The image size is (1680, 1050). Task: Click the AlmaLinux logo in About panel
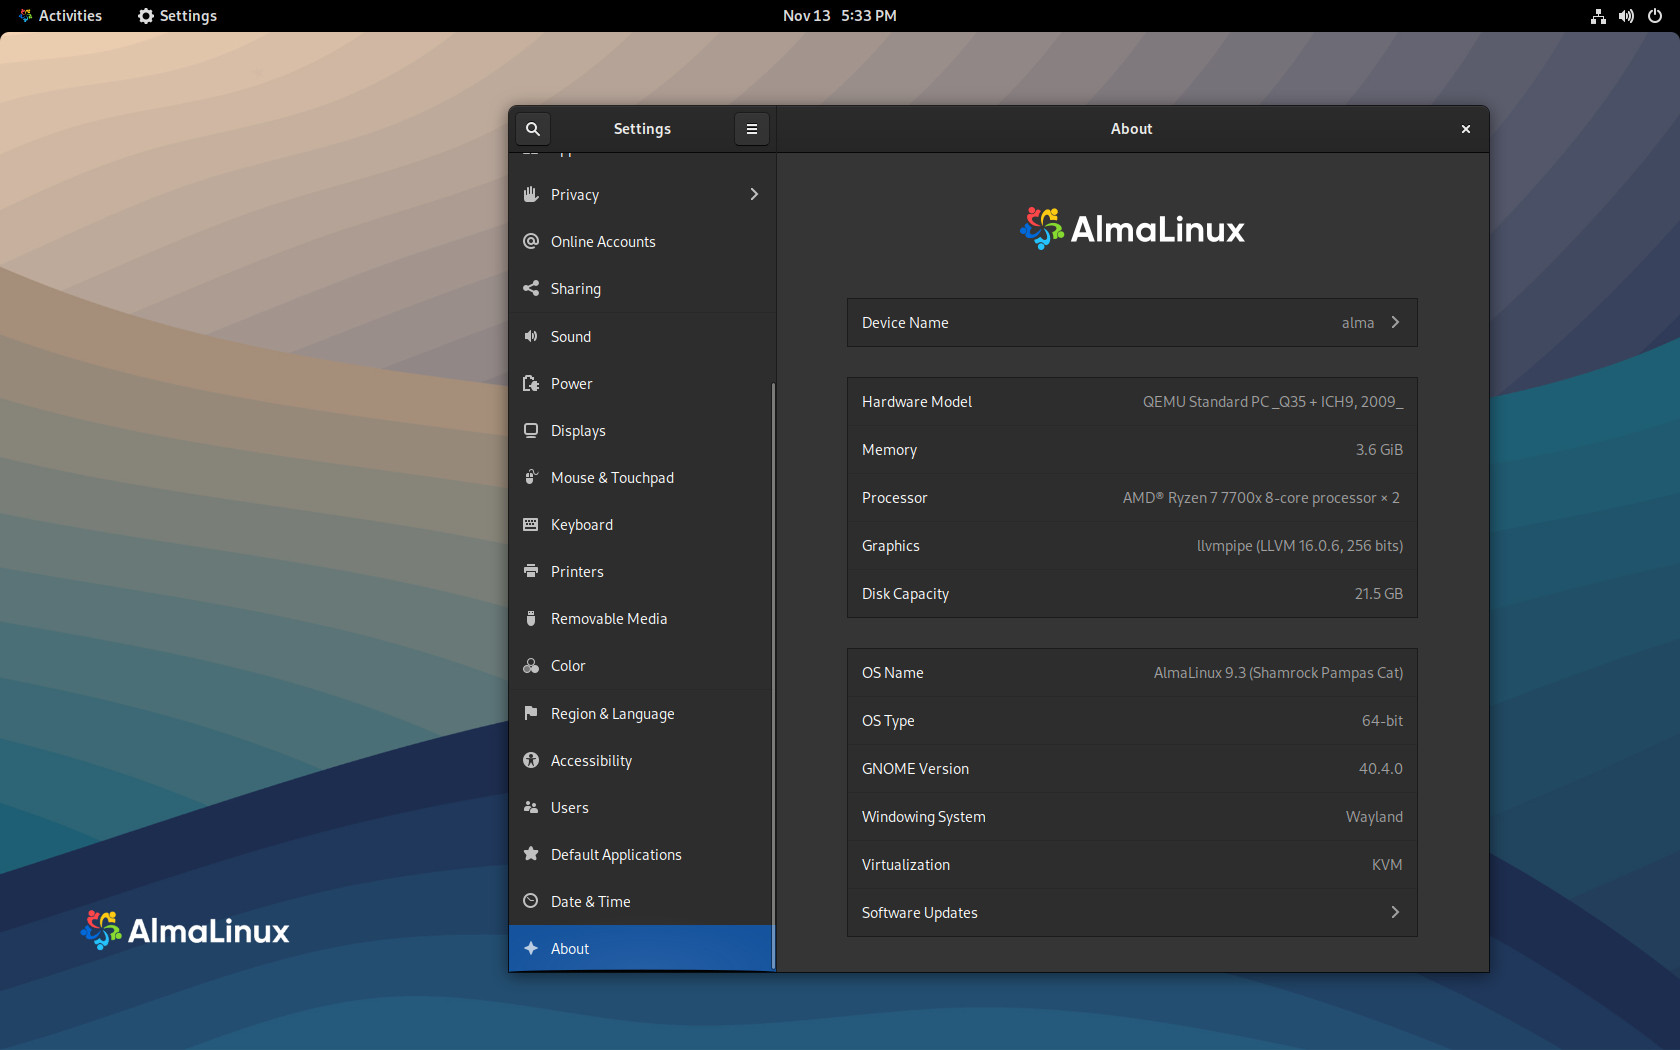(x=1132, y=229)
